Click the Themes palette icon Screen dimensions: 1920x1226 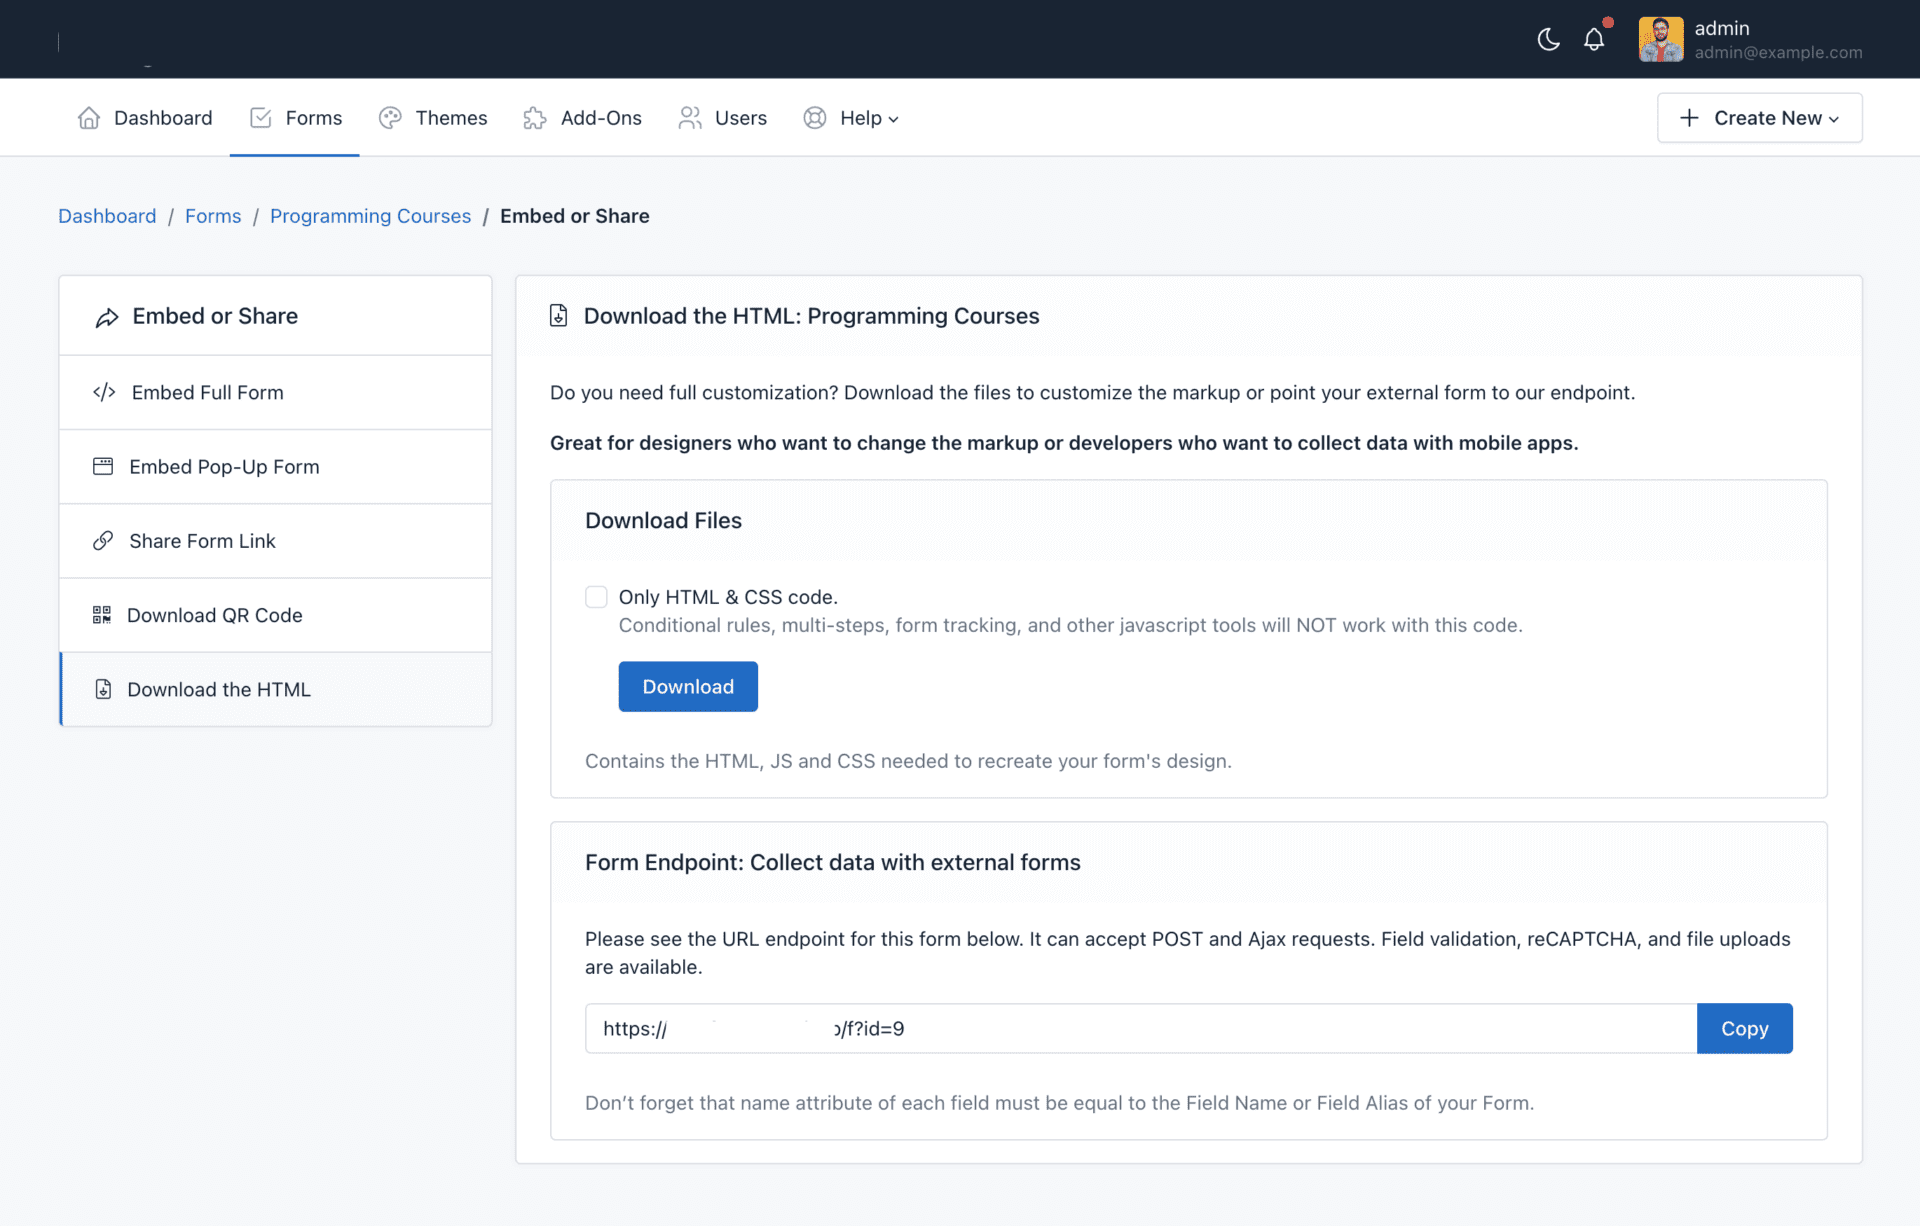pyautogui.click(x=390, y=118)
